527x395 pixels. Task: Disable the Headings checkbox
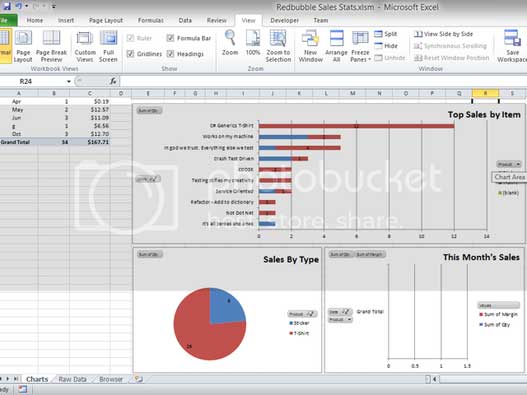pyautogui.click(x=170, y=54)
